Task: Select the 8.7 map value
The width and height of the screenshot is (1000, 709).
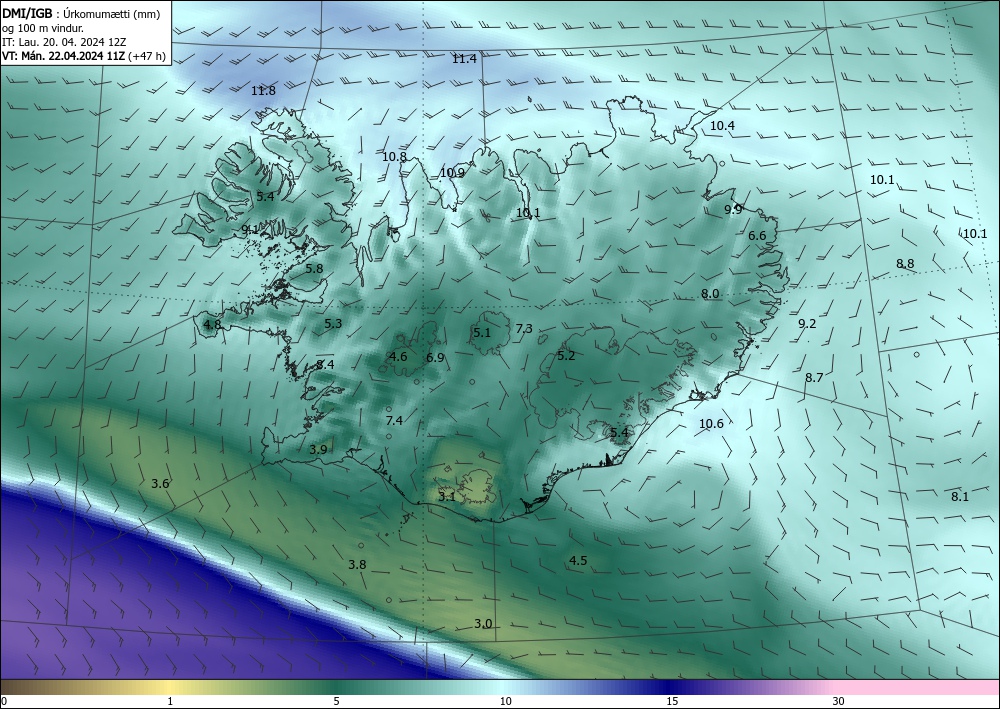Action: click(814, 377)
